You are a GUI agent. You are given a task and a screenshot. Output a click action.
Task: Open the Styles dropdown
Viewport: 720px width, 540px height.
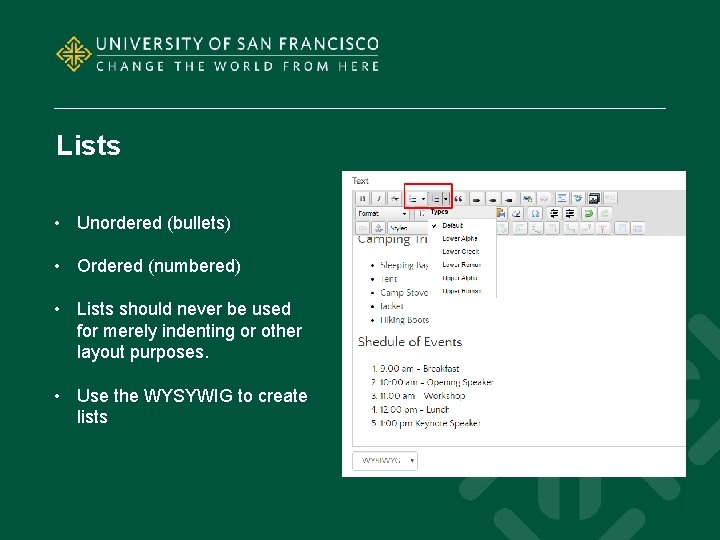pos(408,228)
